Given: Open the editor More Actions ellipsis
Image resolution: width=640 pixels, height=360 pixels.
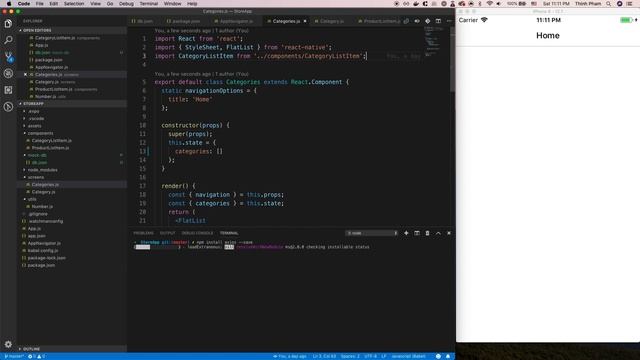Looking at the screenshot, I should [449, 21].
